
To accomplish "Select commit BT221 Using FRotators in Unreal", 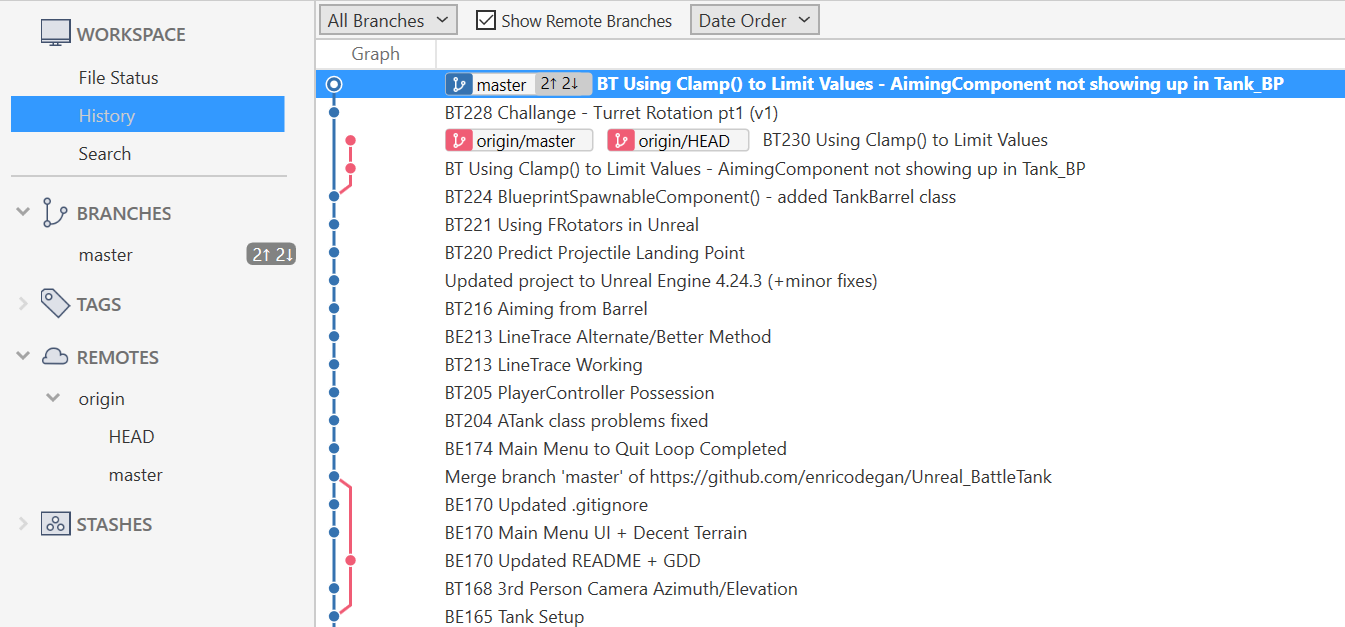I will tap(571, 225).
